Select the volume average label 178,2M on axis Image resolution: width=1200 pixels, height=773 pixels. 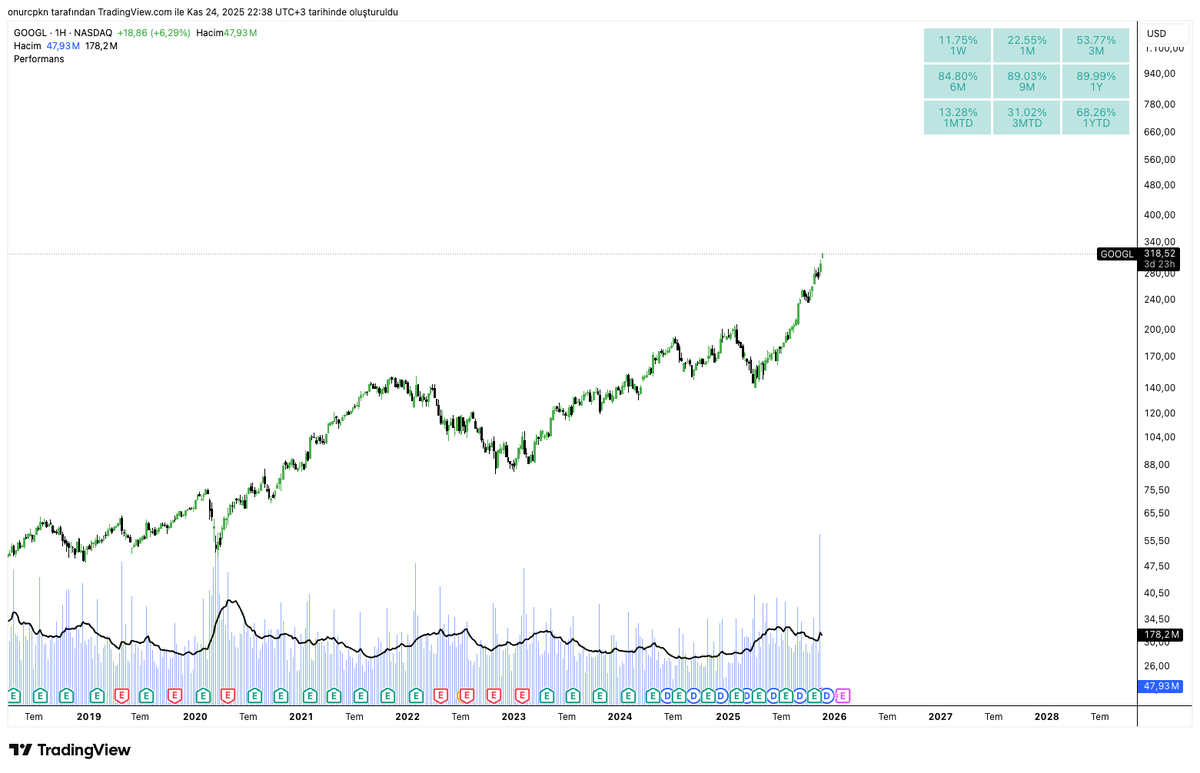[1161, 635]
